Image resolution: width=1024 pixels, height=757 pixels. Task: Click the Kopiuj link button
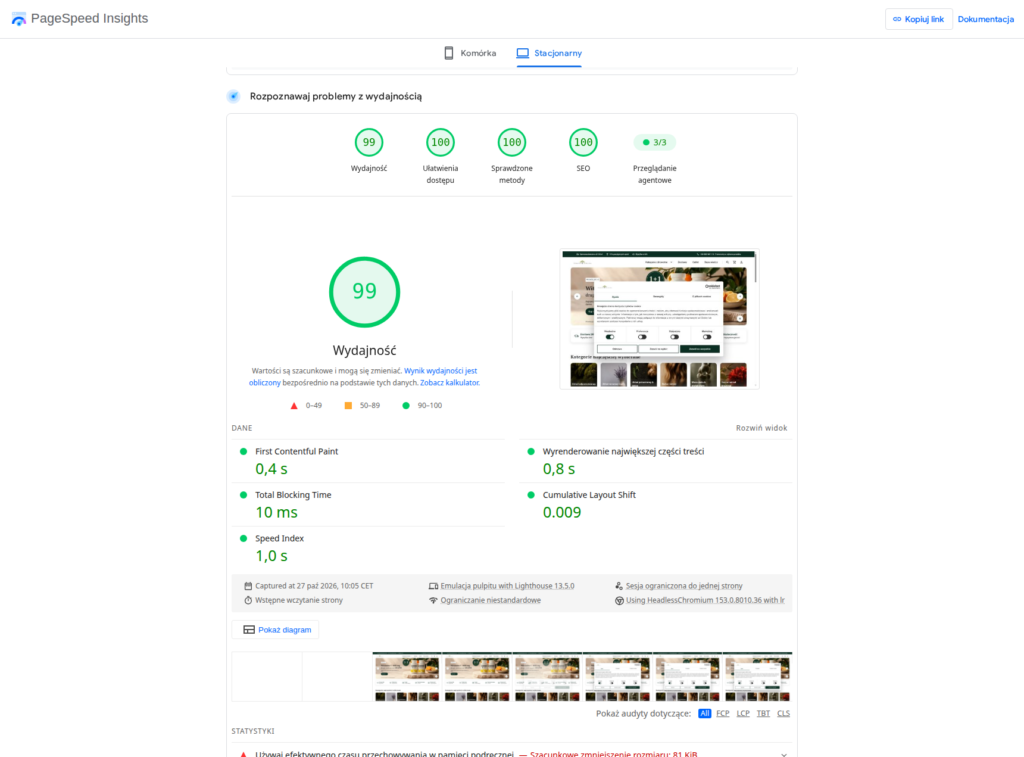click(919, 19)
